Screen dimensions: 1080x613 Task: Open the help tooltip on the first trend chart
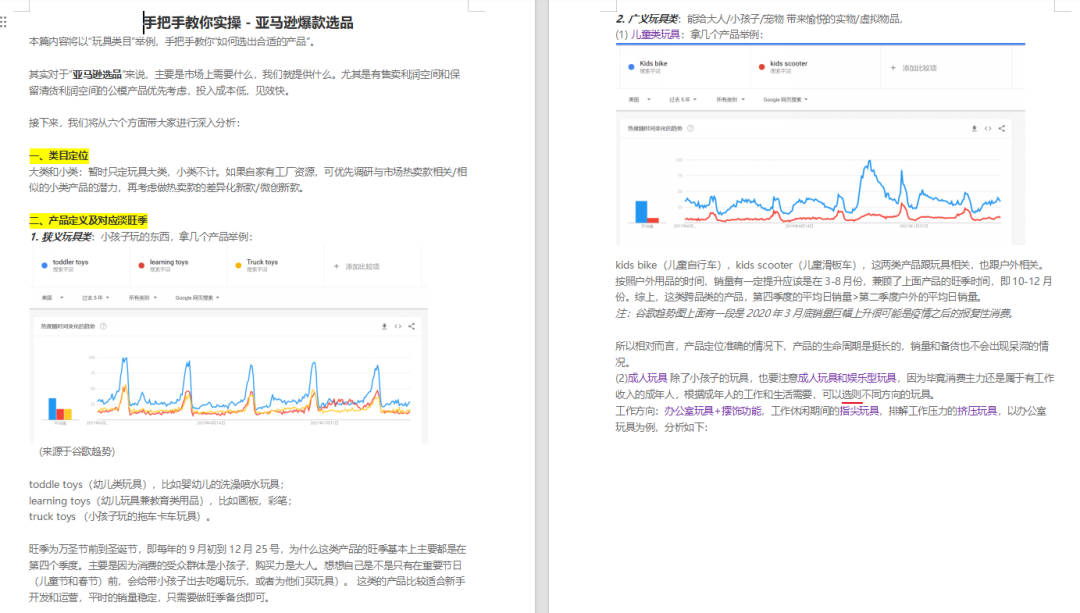pos(103,325)
